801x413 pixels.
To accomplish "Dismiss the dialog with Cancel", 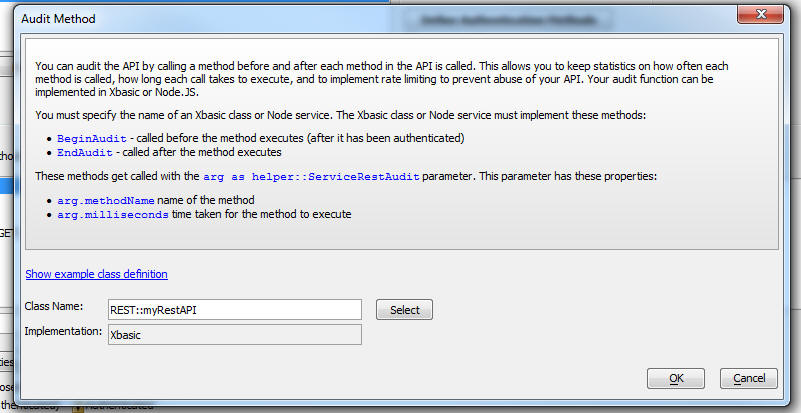I will 749,378.
